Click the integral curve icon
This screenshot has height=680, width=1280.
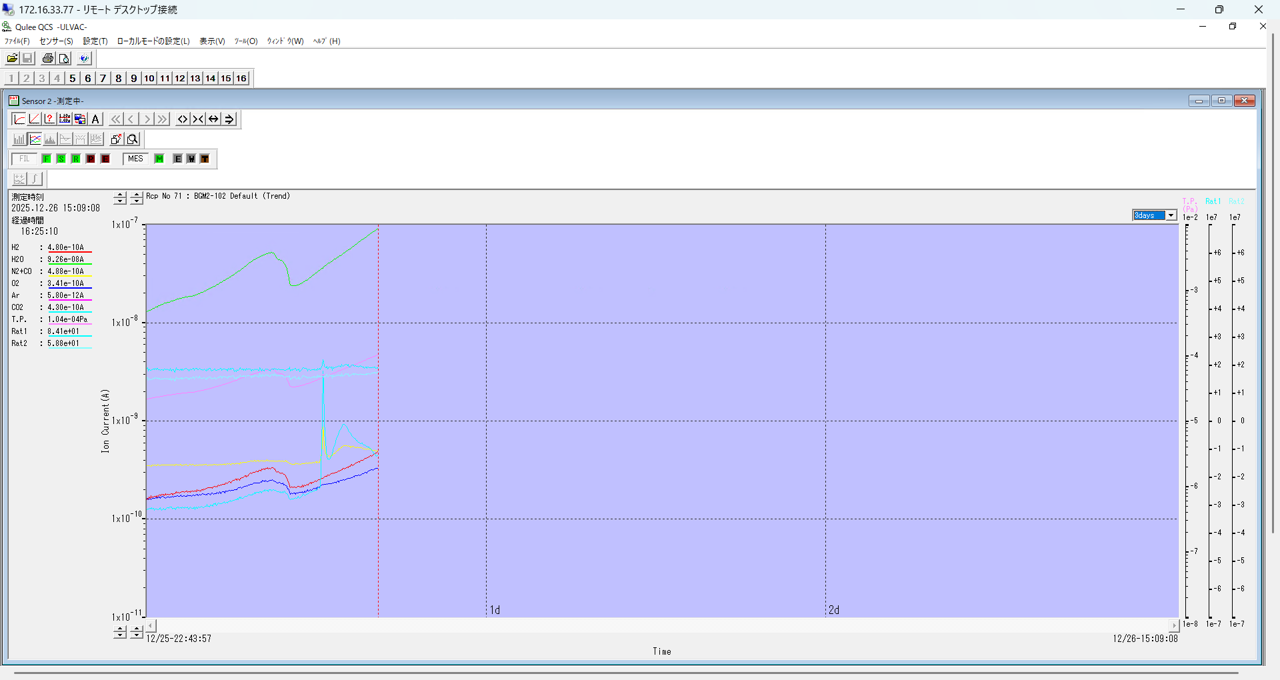tap(35, 179)
